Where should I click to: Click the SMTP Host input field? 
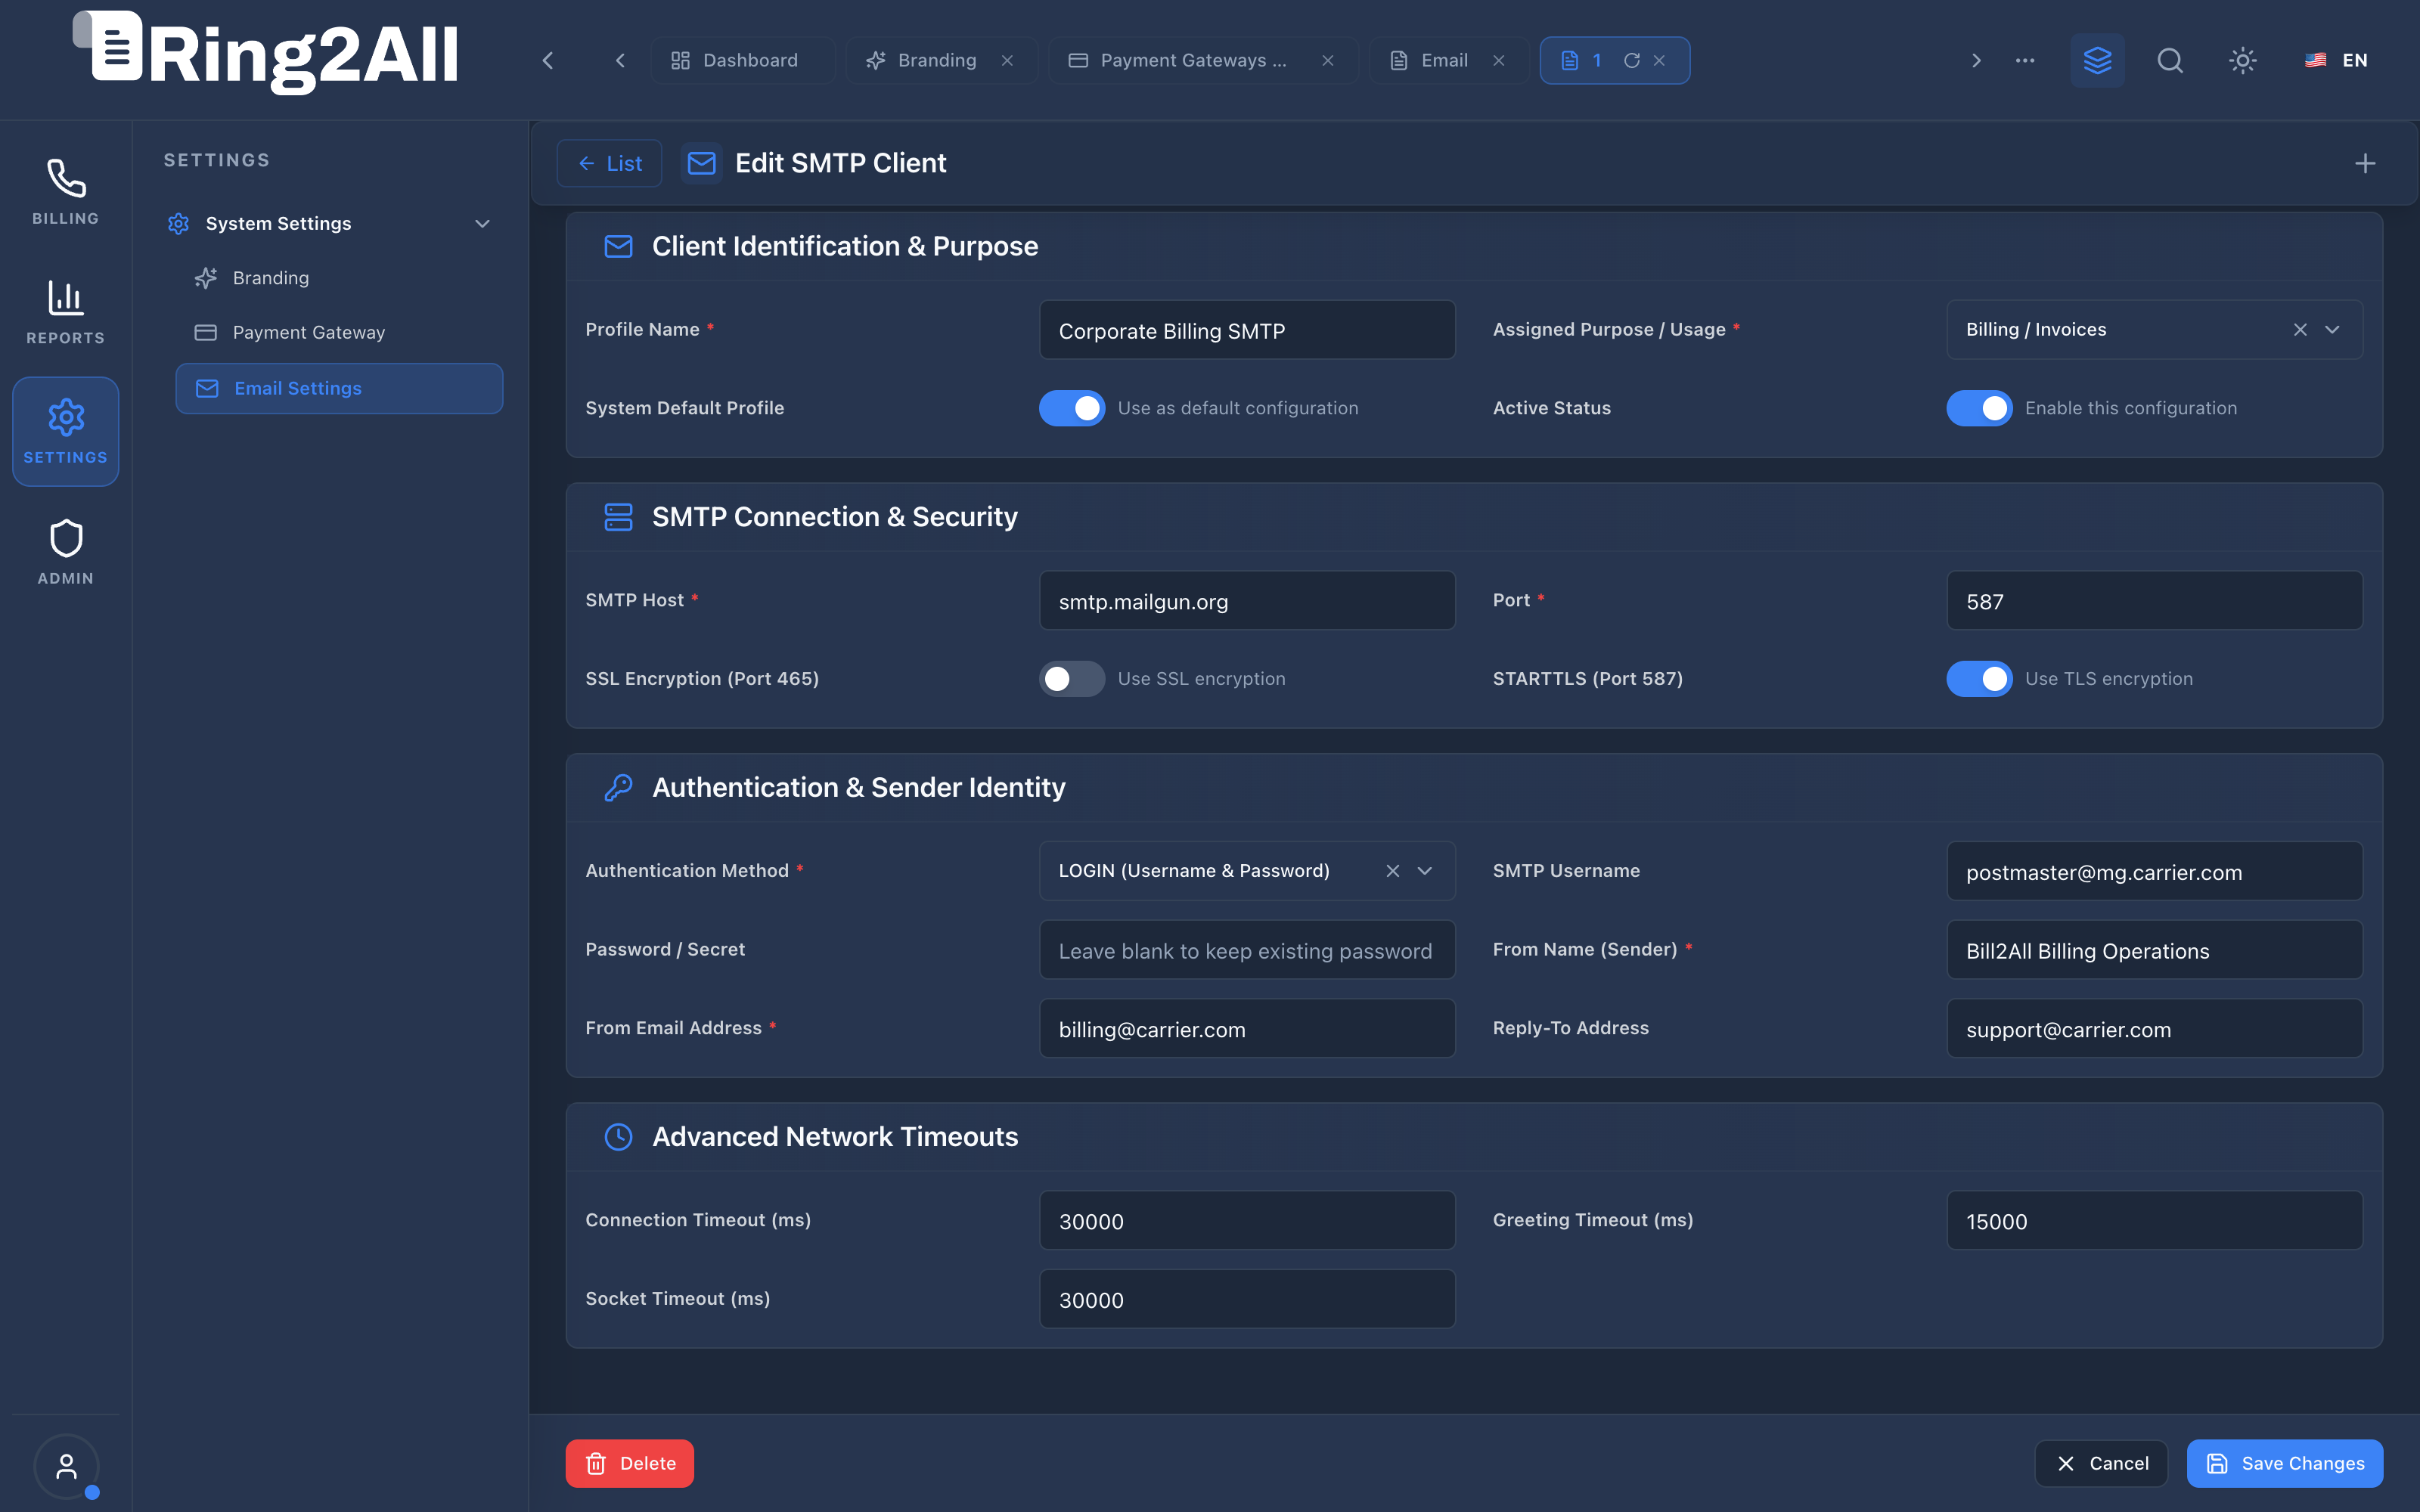coord(1247,601)
